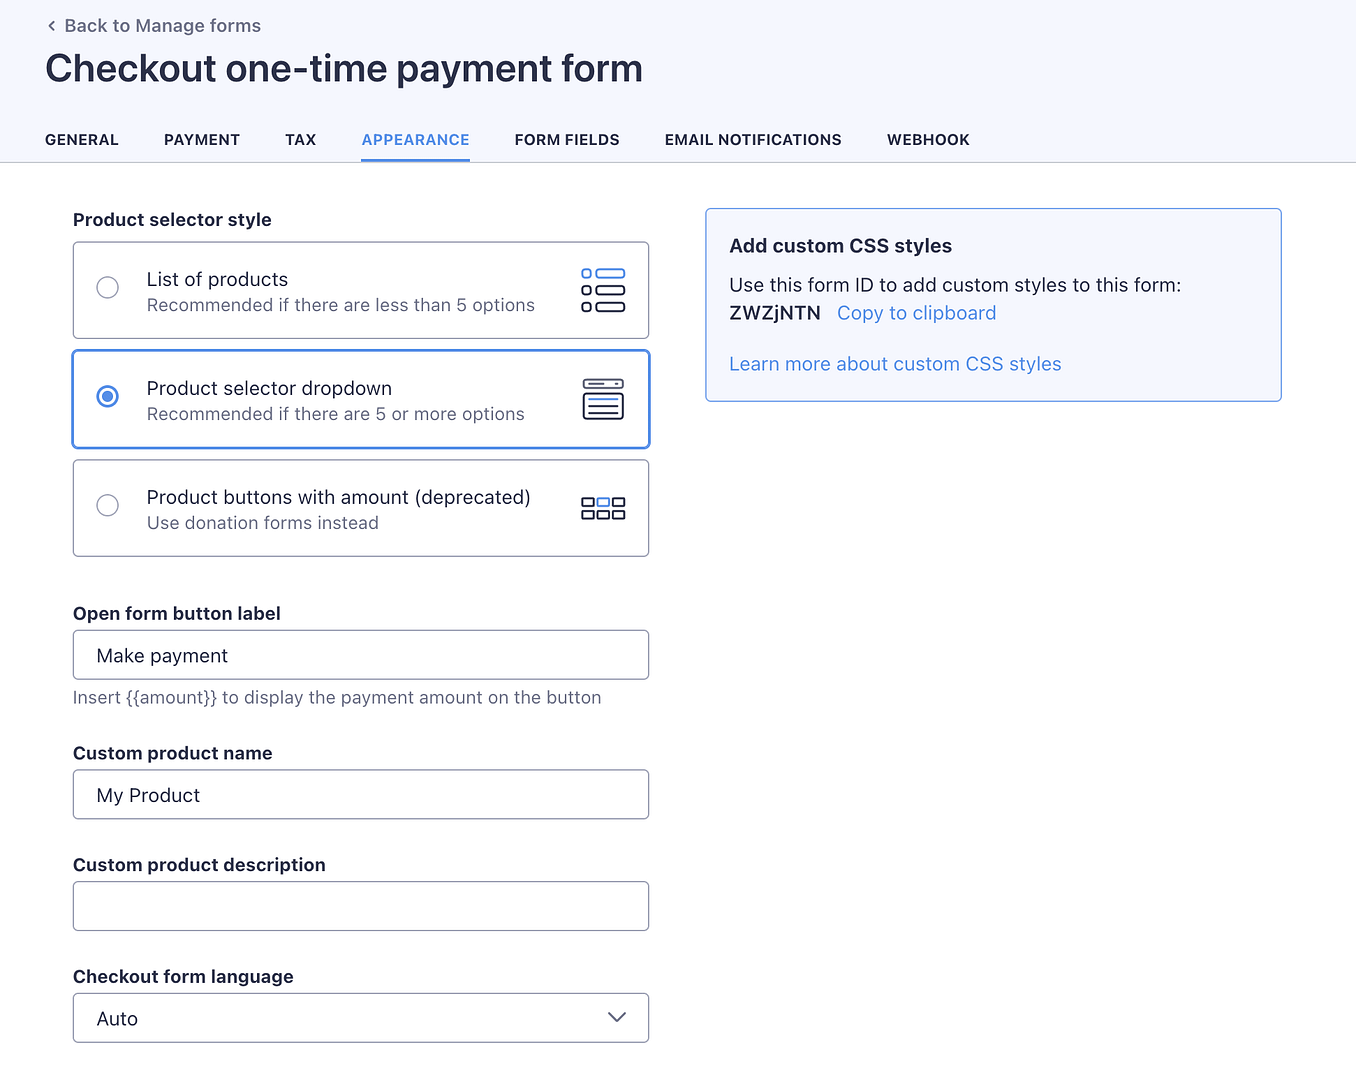
Task: Focus the Custom product description field
Action: click(x=360, y=906)
